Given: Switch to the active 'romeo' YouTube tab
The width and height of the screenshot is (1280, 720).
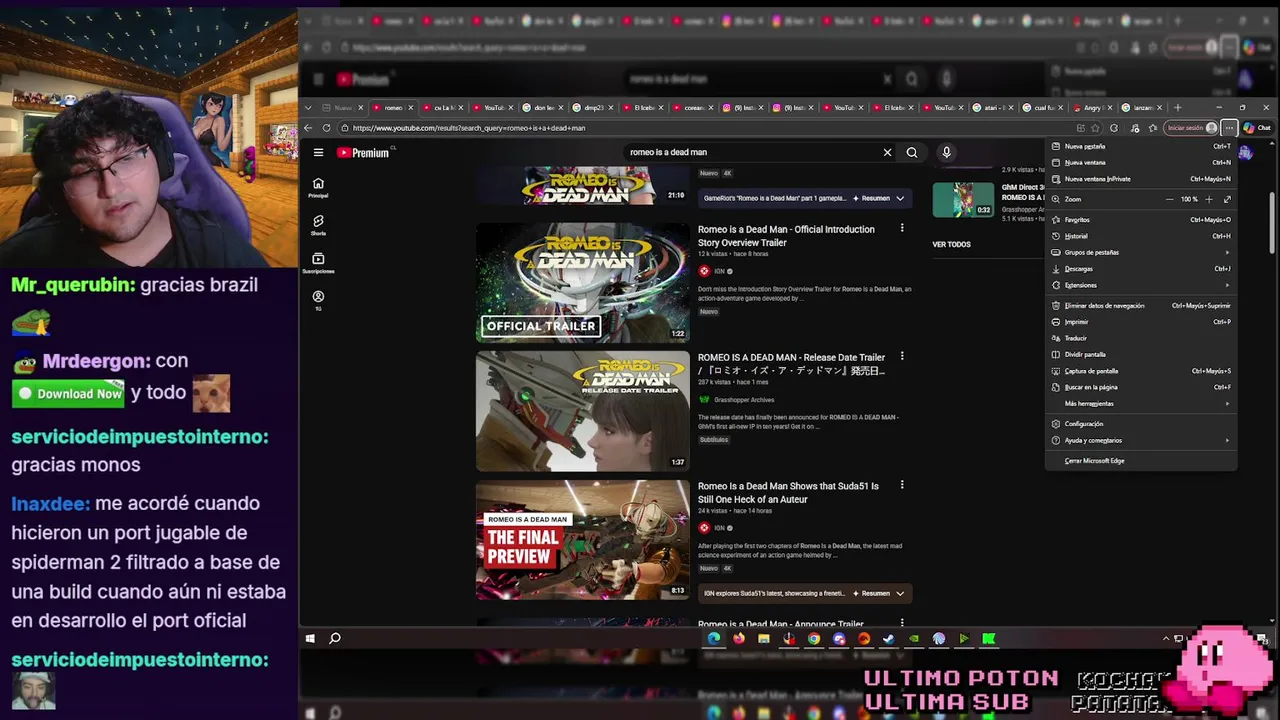Looking at the screenshot, I should click(x=393, y=107).
